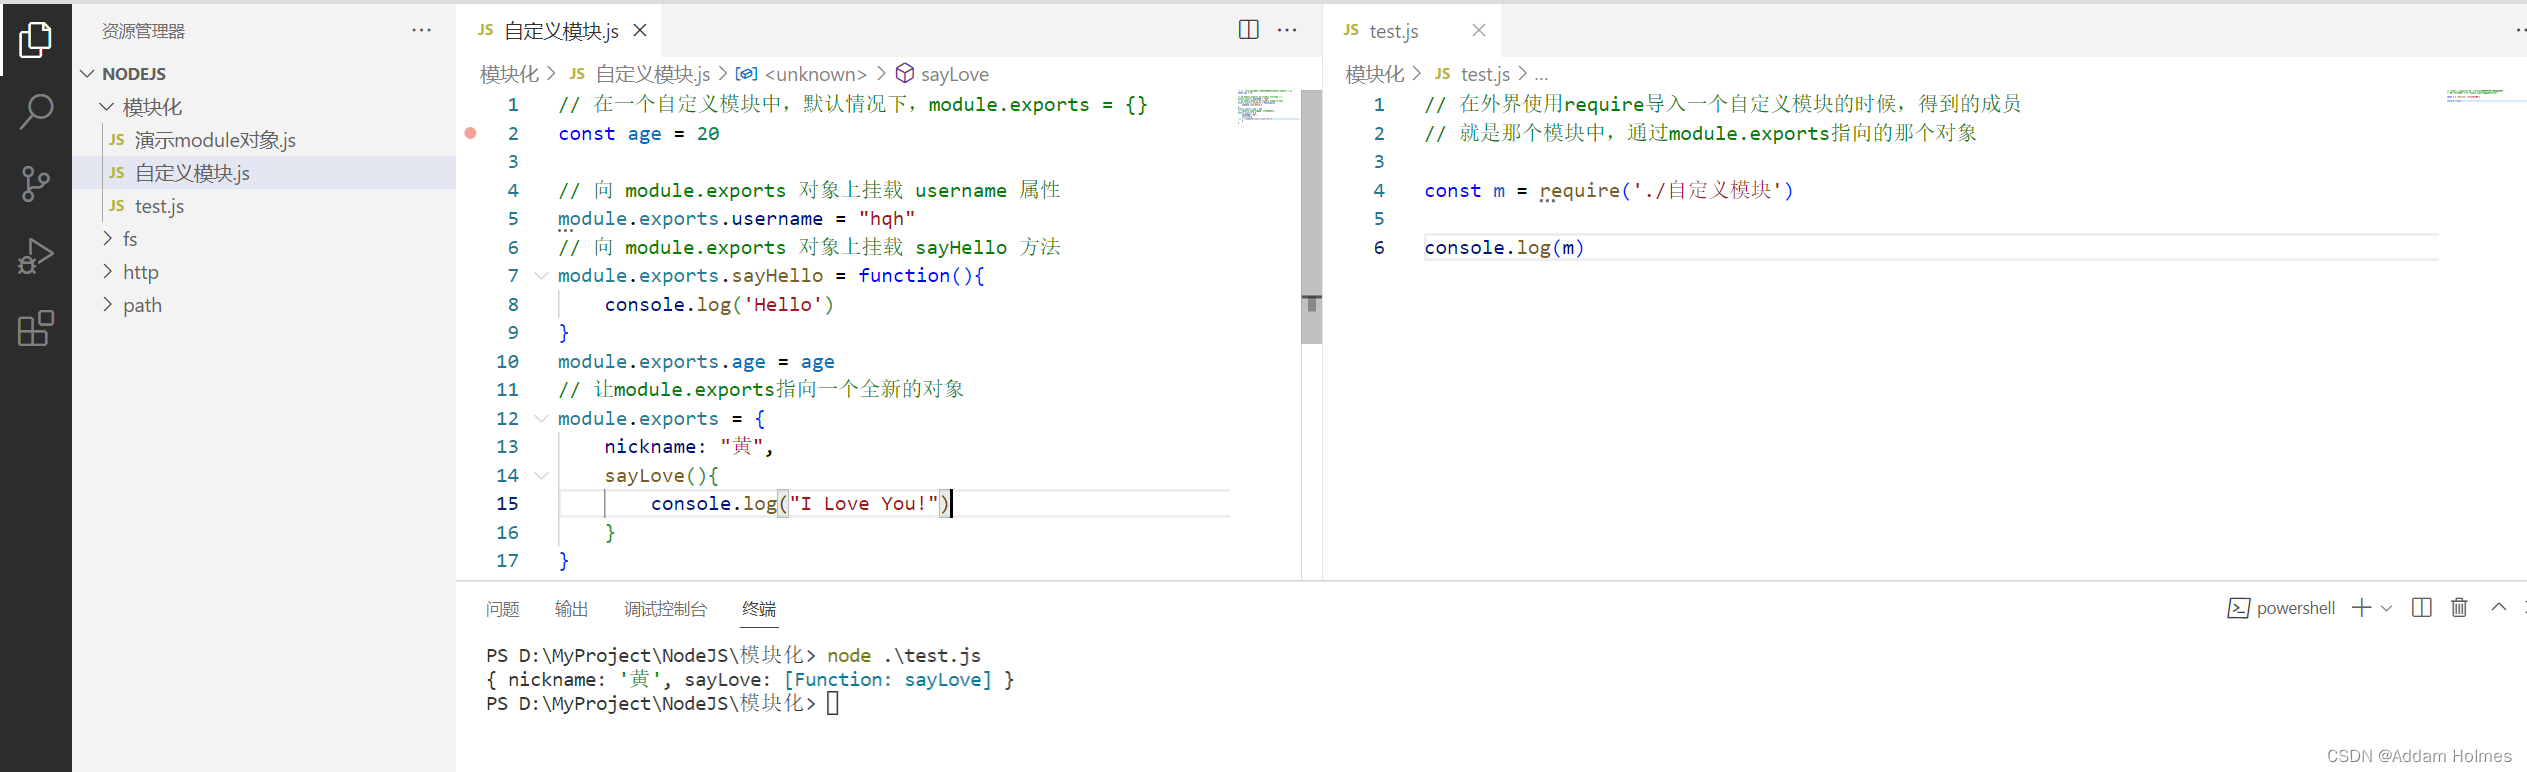Open left editor group more actions
2527x772 pixels.
click(1287, 30)
